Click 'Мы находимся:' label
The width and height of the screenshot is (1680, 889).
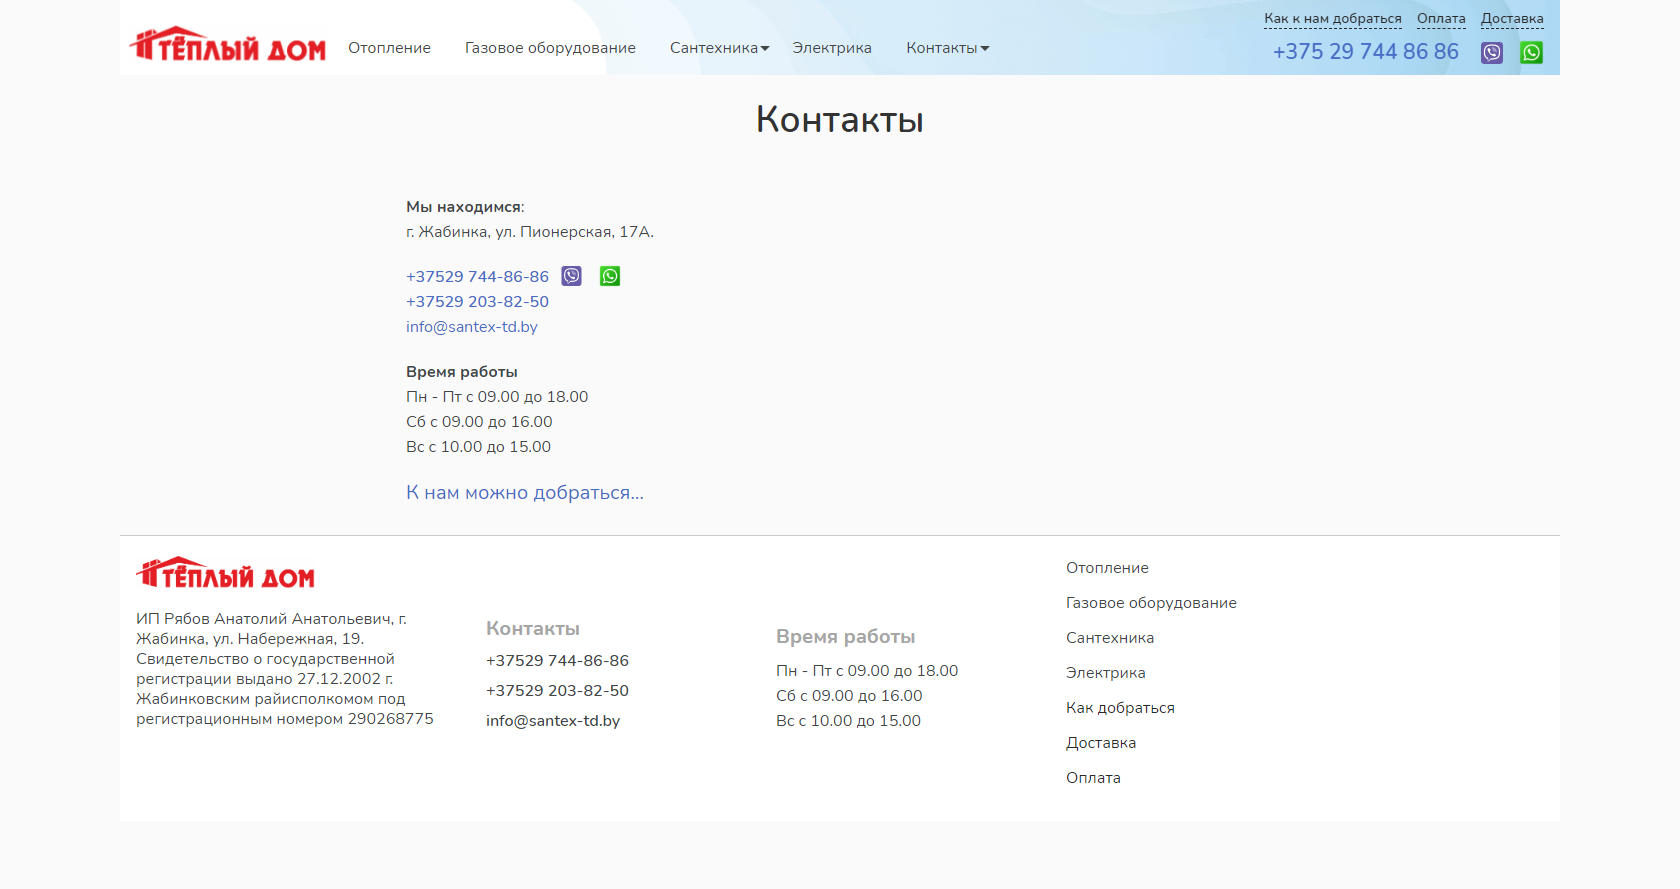point(465,207)
